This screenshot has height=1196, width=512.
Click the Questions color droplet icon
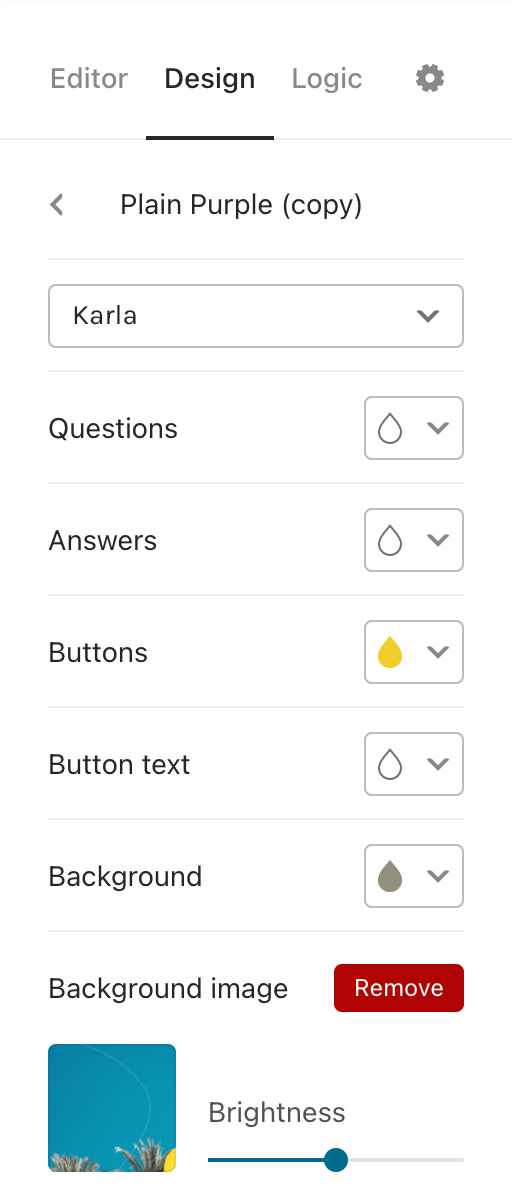(x=390, y=428)
